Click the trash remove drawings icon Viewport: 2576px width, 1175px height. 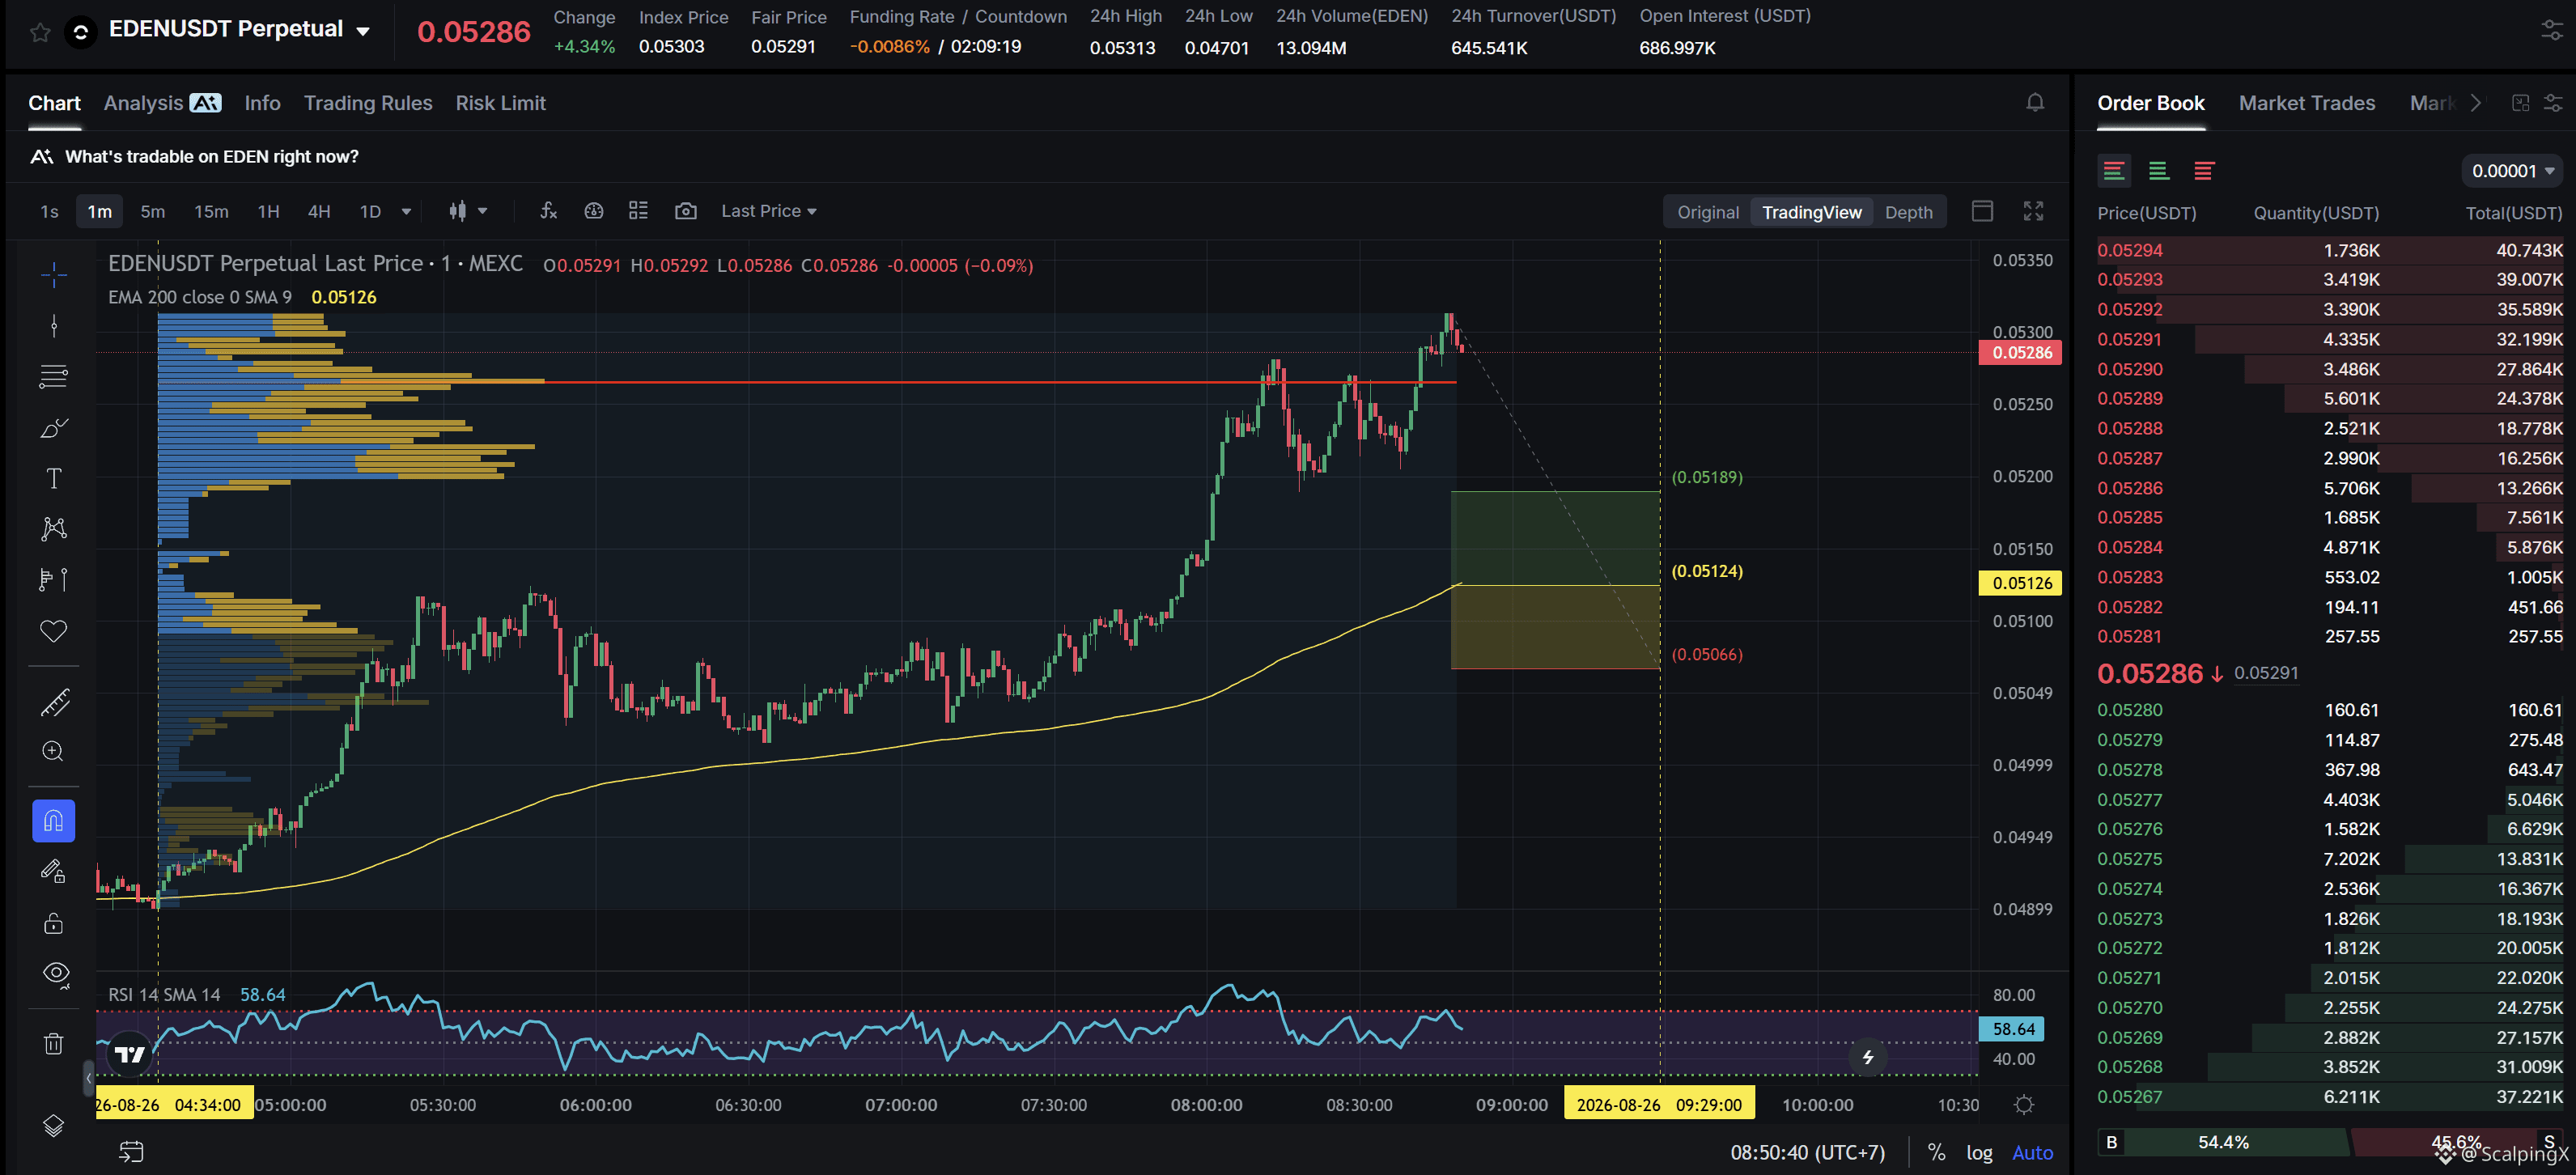click(x=54, y=1044)
